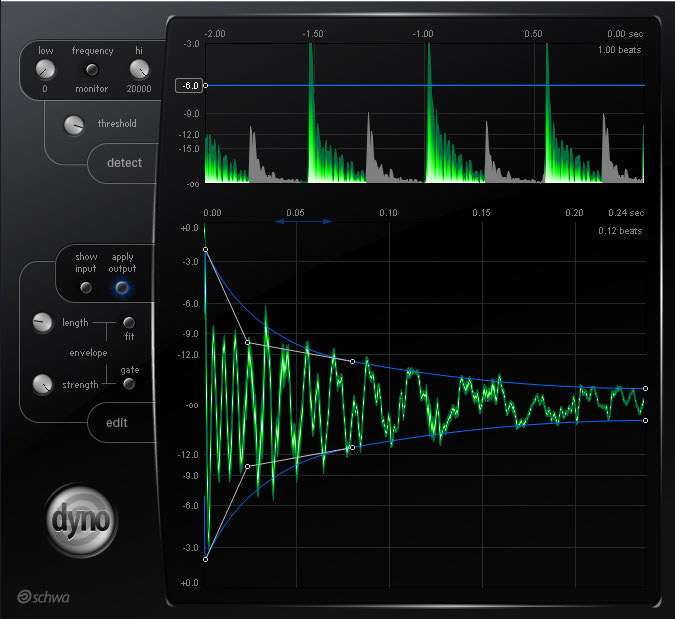This screenshot has width=675, height=619.
Task: Open the edit tab
Action: tap(117, 422)
